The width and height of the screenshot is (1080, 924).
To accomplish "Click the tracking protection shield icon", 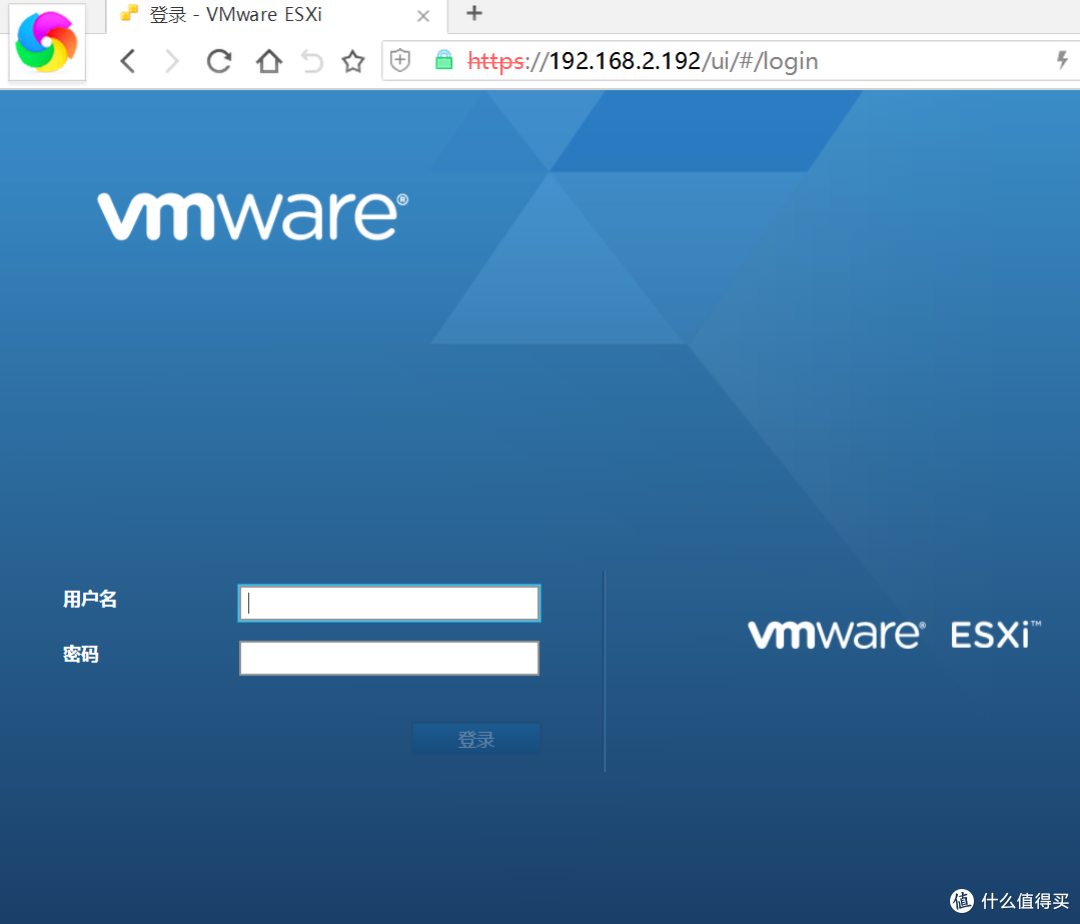I will click(x=400, y=60).
